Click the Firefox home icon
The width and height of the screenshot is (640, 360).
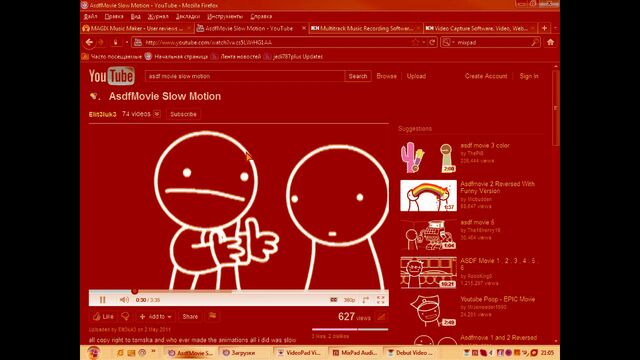point(550,42)
